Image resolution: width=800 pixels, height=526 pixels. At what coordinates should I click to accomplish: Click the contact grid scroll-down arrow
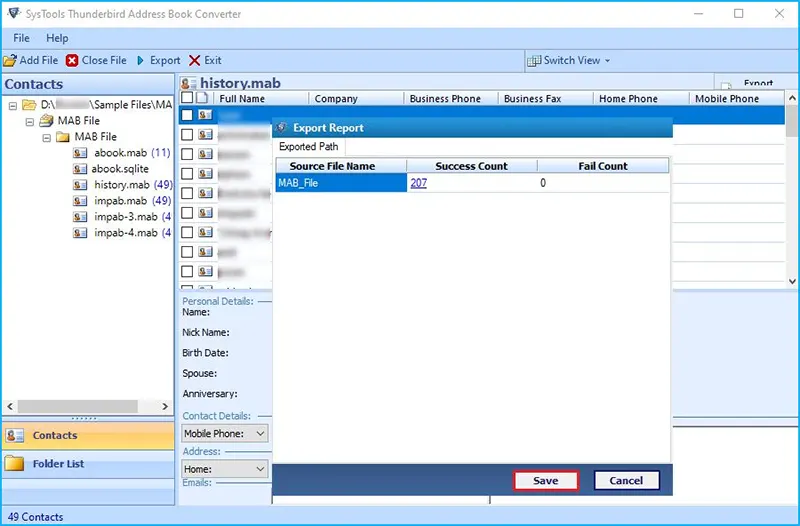coord(792,281)
